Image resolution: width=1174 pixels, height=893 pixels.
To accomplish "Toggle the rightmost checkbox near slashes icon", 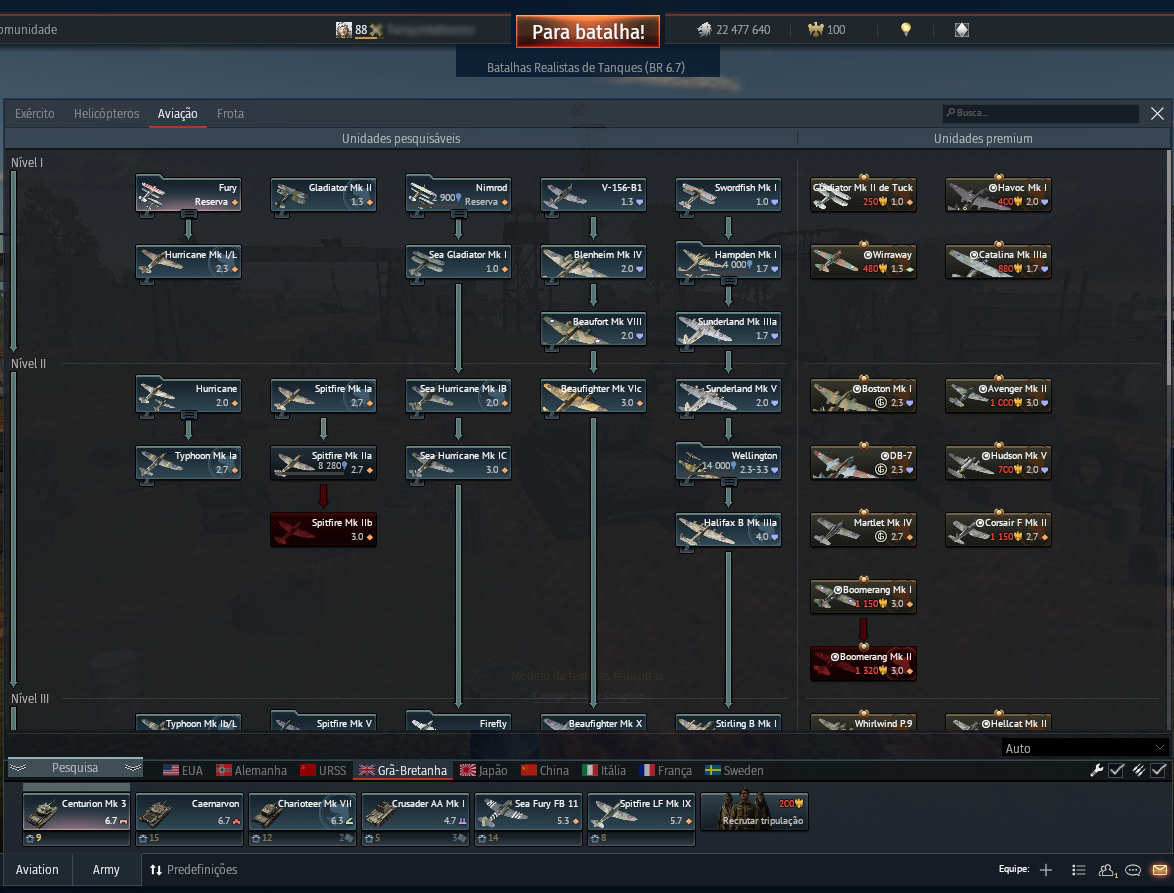I will pos(1158,770).
